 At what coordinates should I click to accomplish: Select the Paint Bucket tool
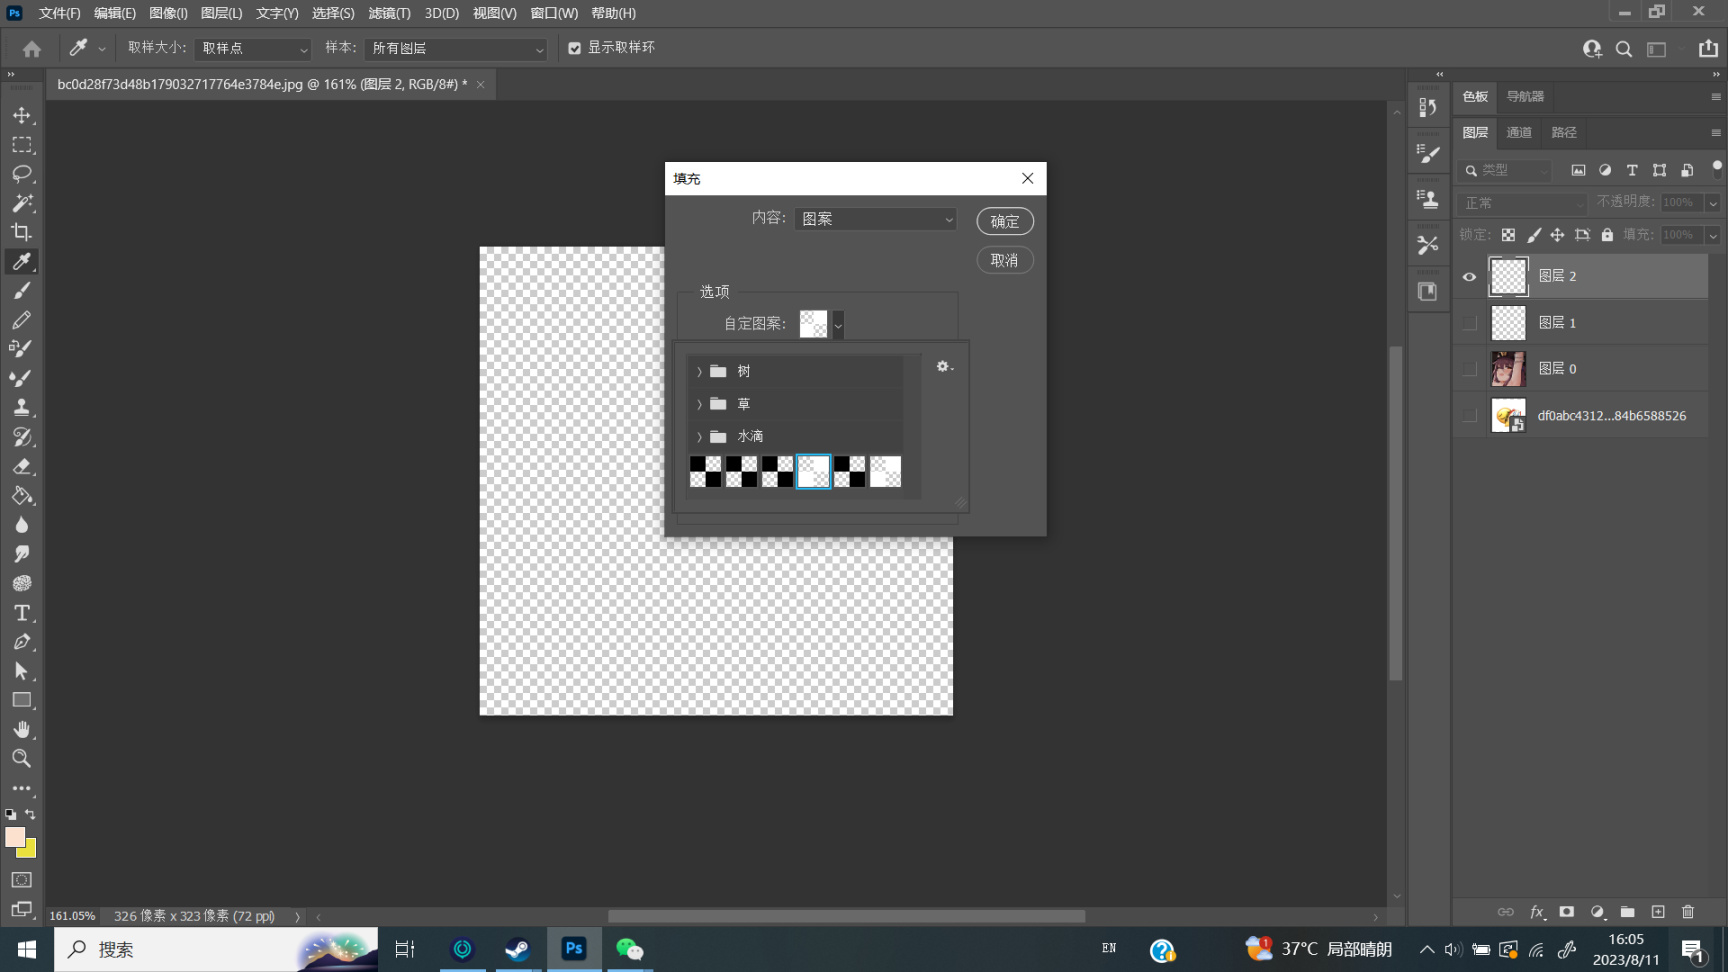[22, 495]
